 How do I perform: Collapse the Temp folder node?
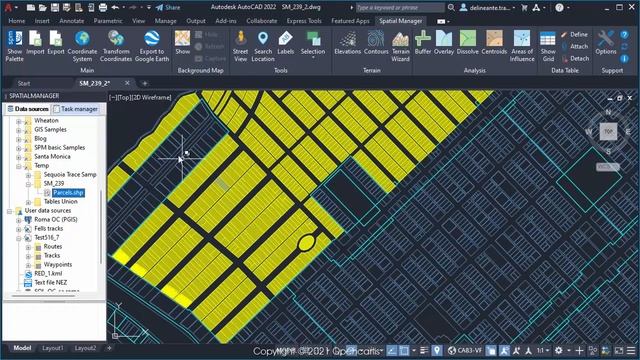click(x=18, y=166)
